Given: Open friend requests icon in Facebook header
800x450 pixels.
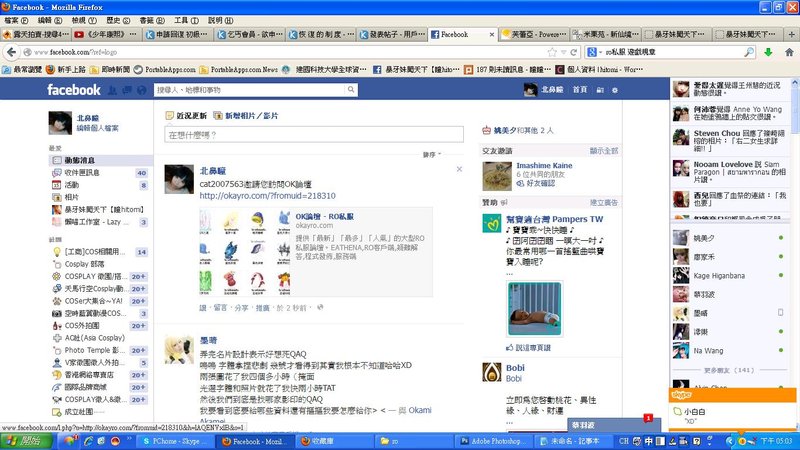Looking at the screenshot, I should click(112, 90).
